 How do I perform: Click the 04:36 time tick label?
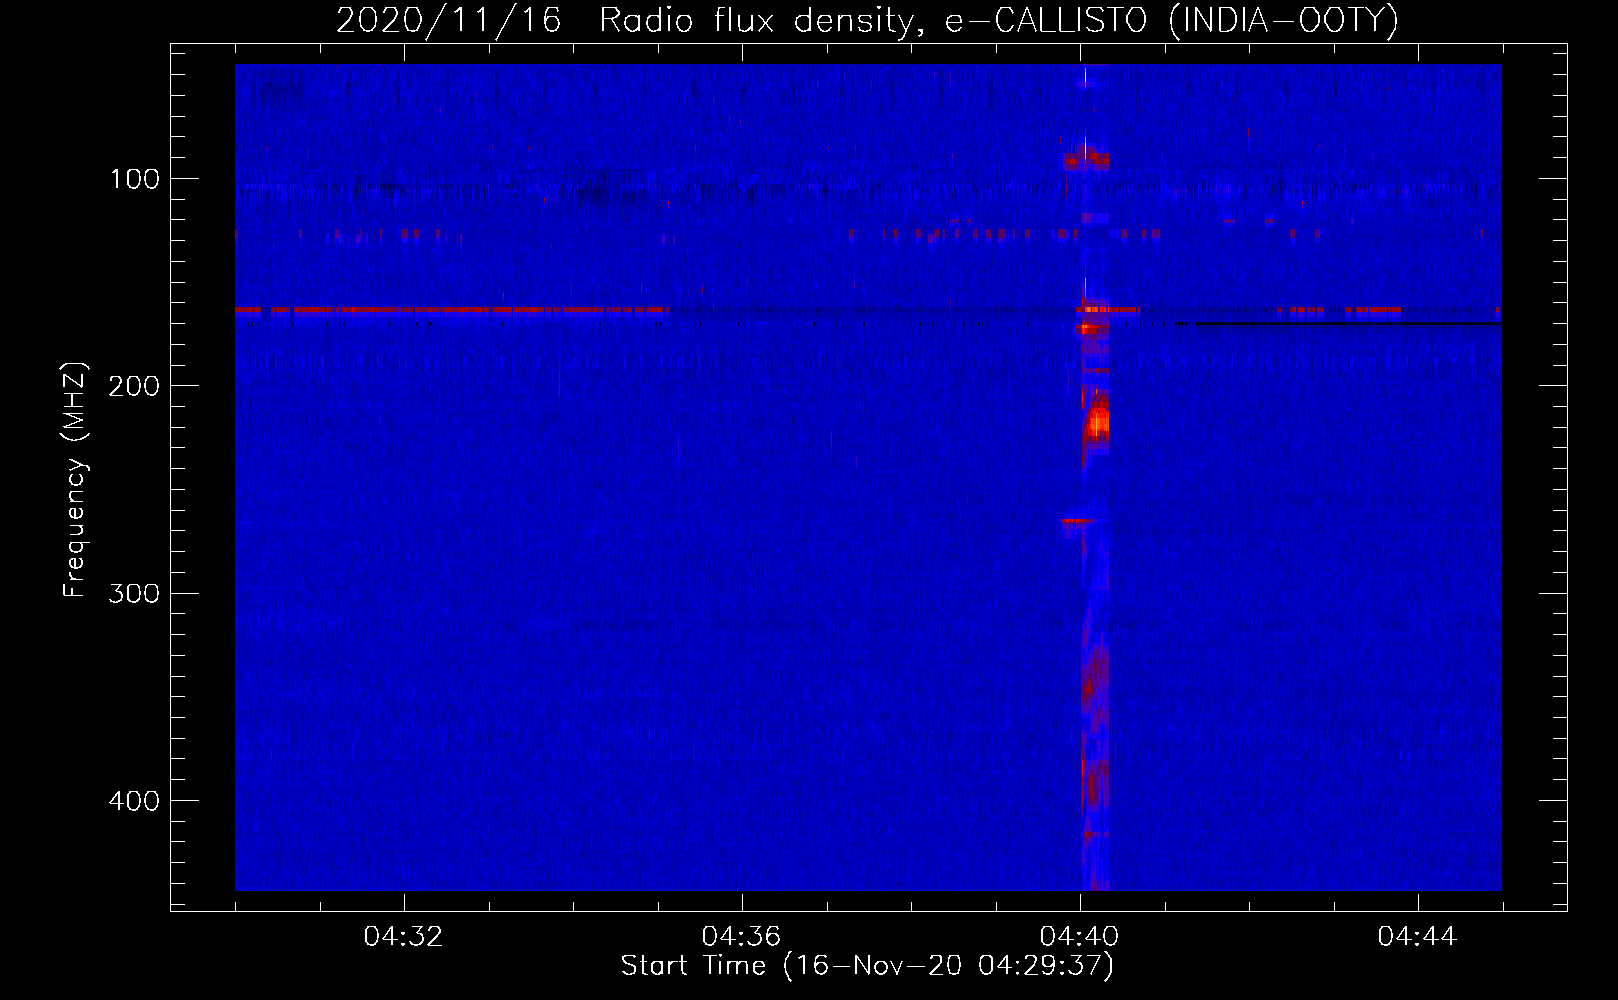[x=741, y=937]
